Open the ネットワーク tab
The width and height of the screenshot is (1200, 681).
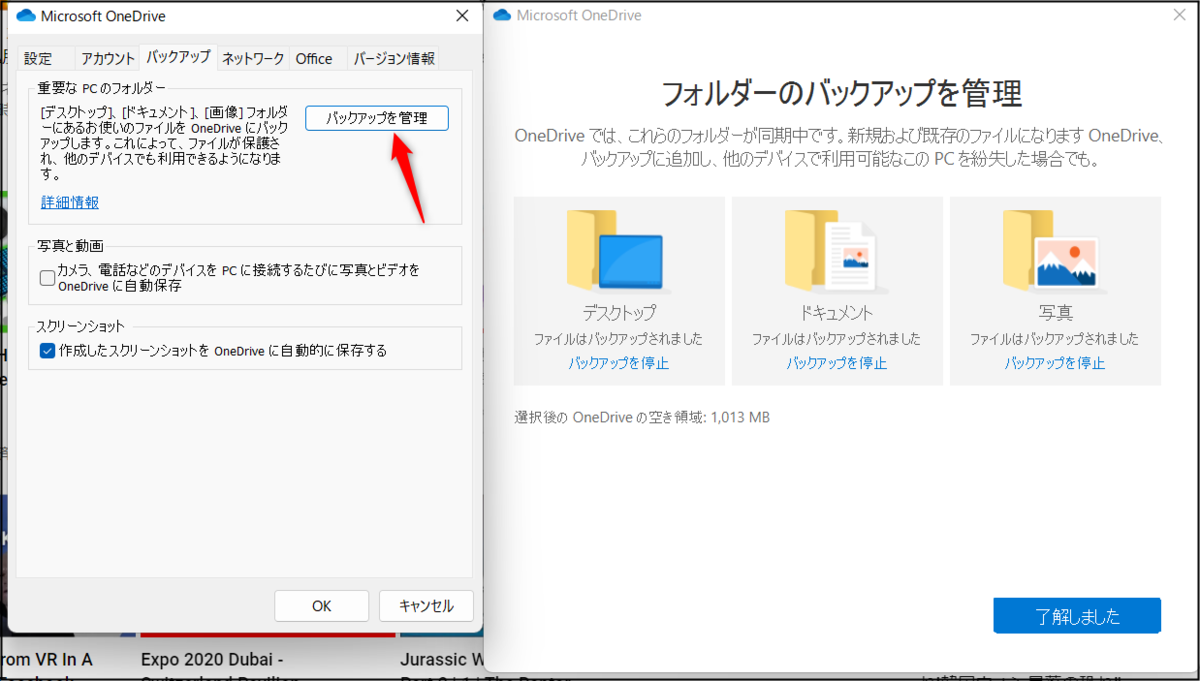pos(253,58)
